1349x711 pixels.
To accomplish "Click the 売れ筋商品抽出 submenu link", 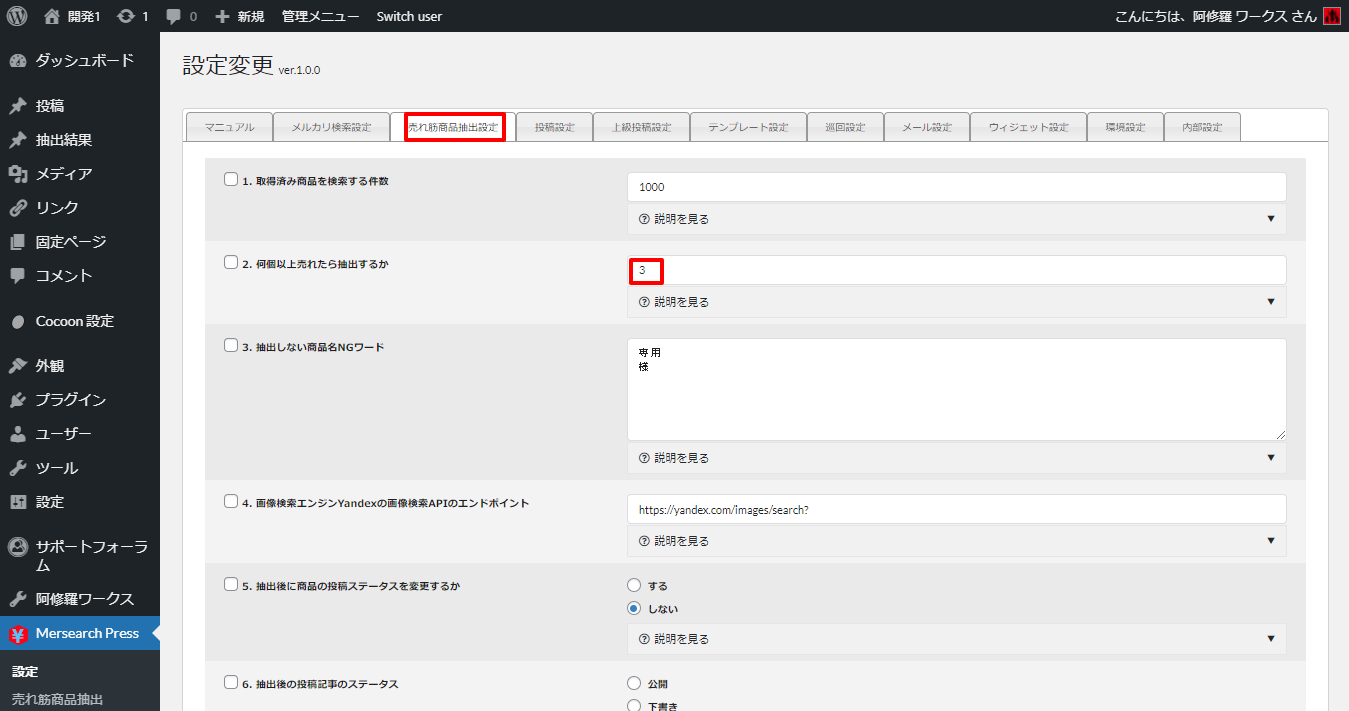I will (x=57, y=699).
